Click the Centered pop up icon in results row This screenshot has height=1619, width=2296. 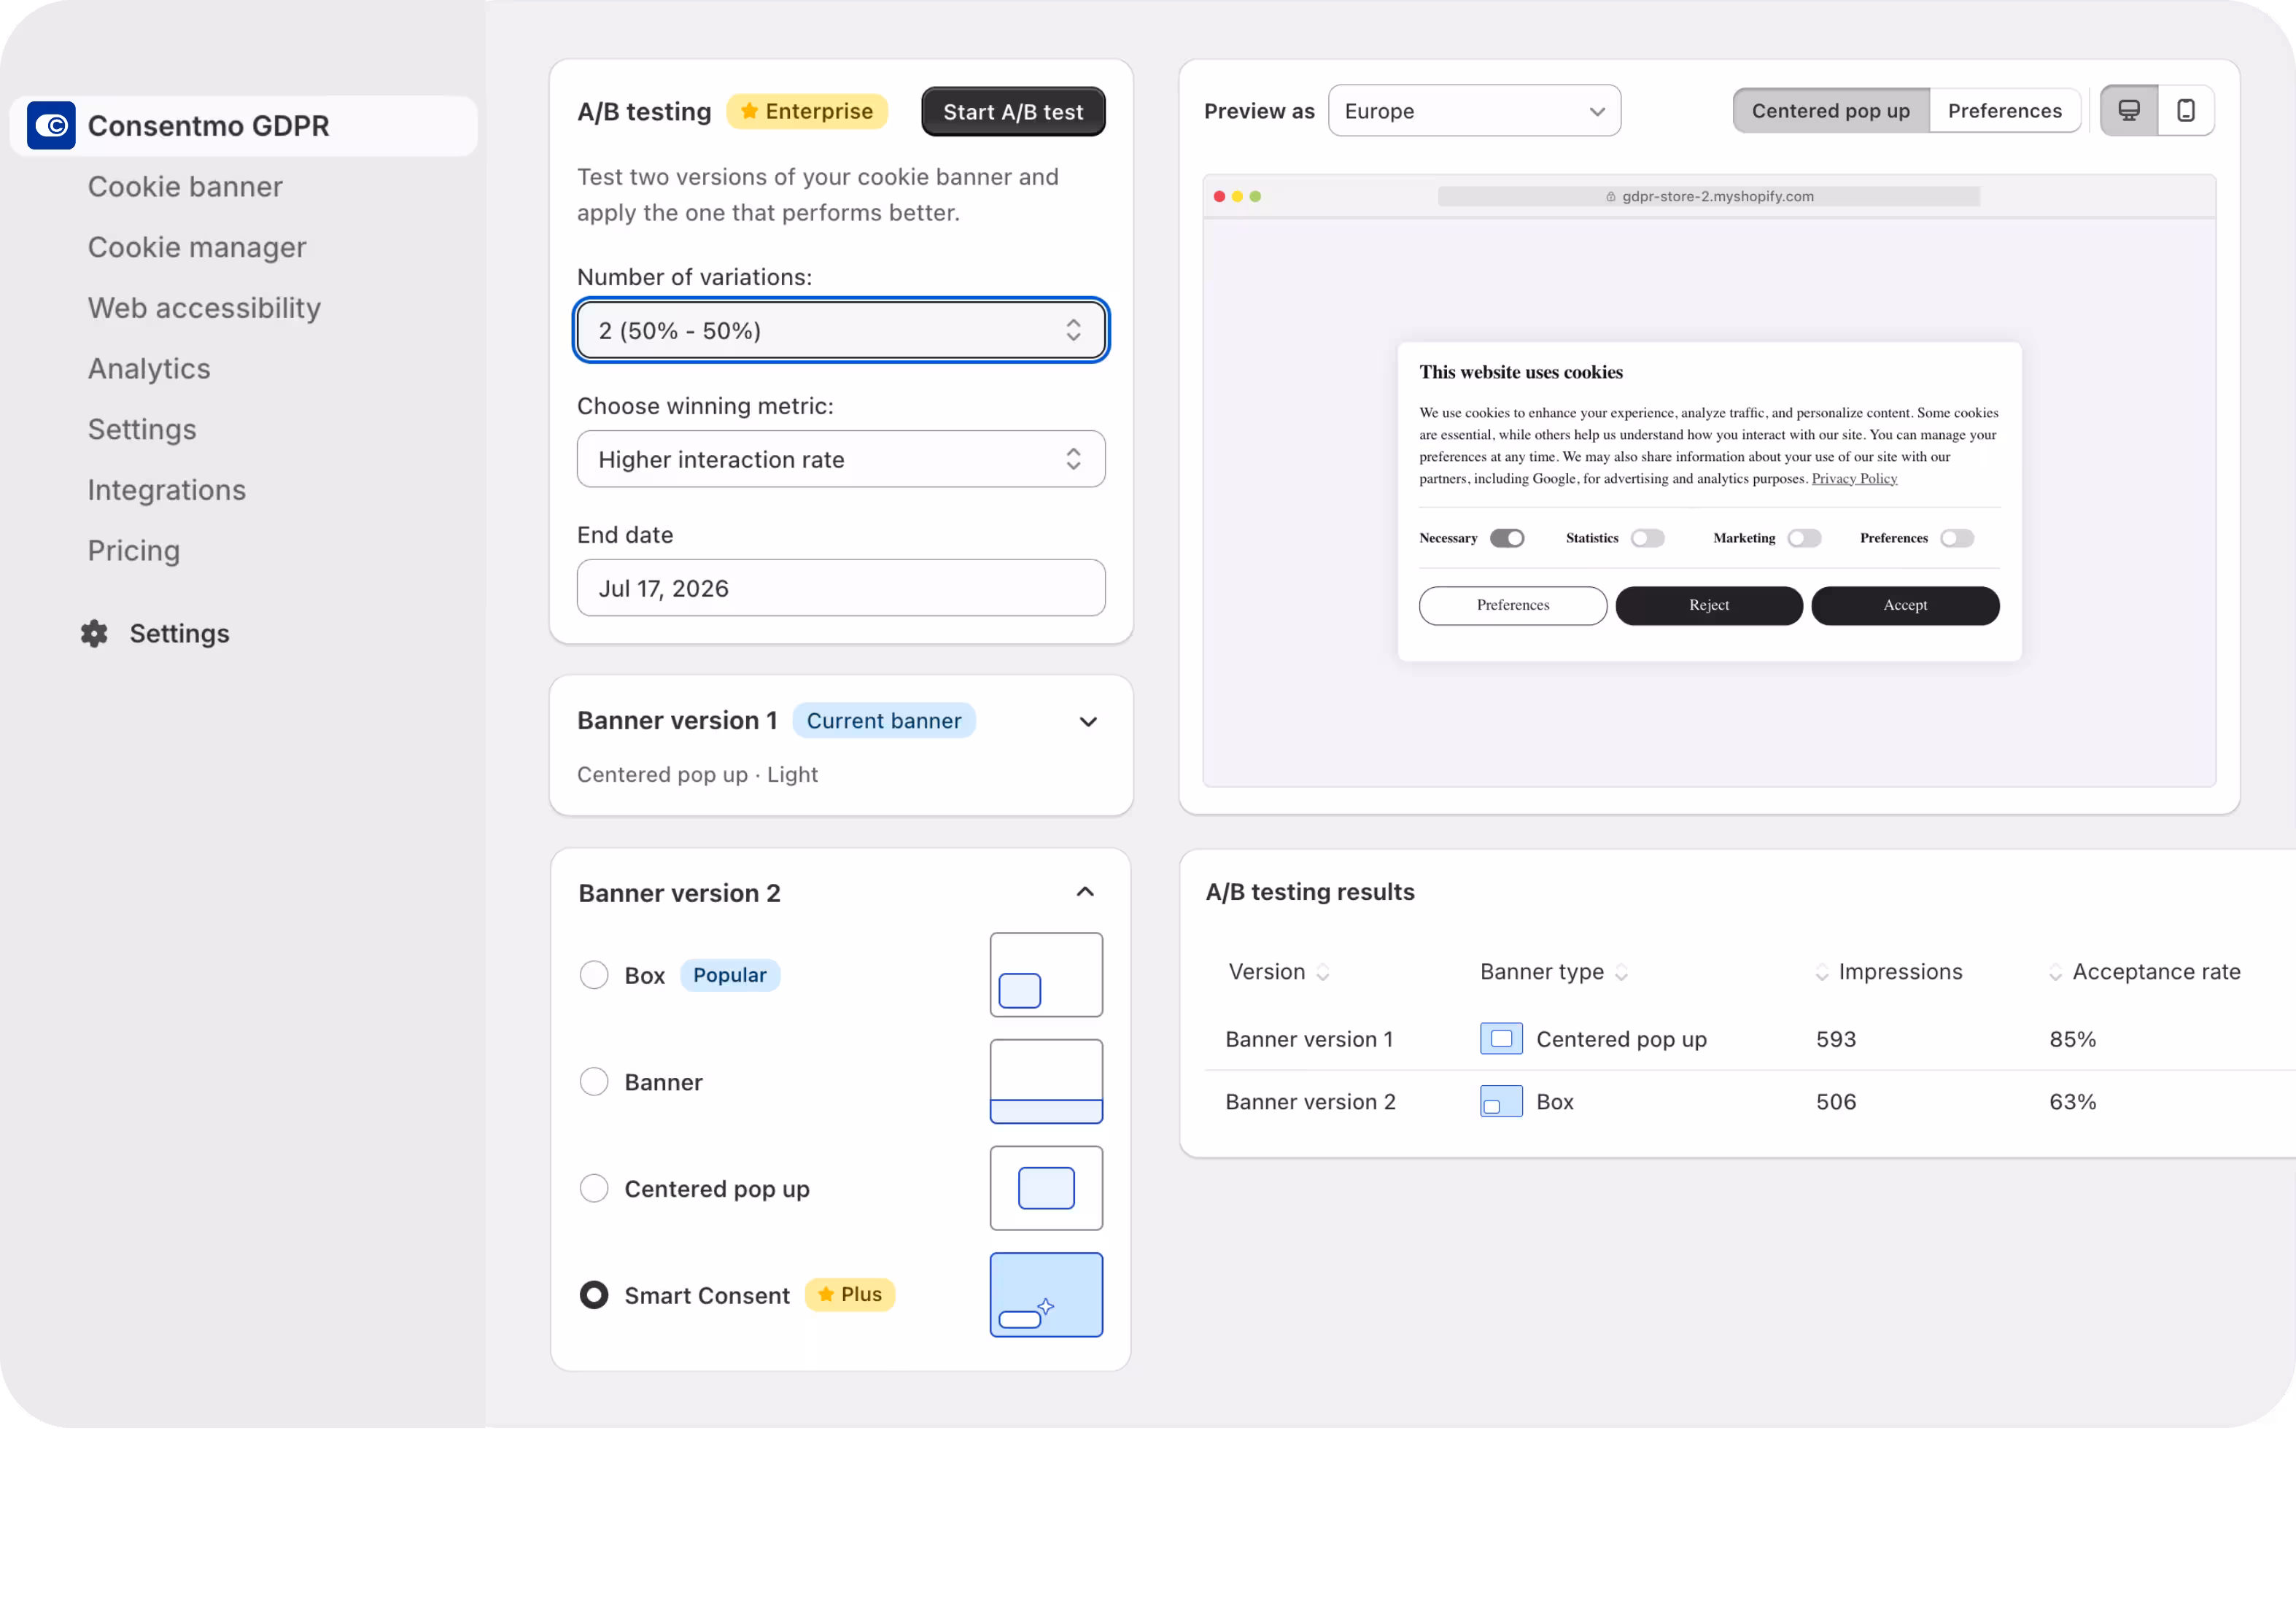click(1501, 1039)
